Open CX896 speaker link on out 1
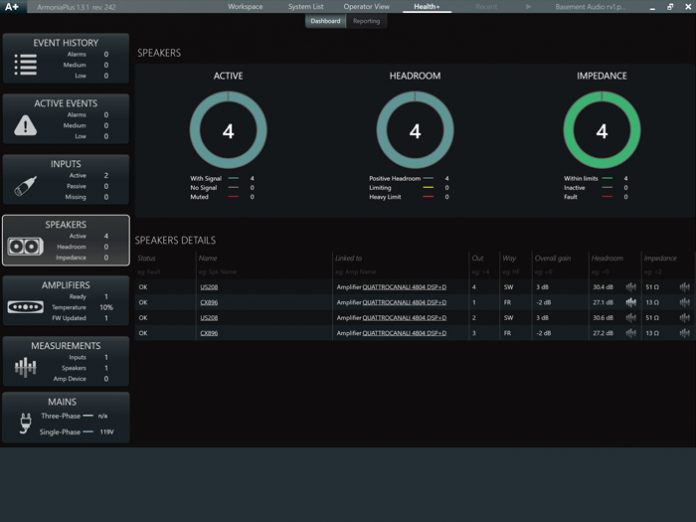Screen dimensions: 696x522 click(x=209, y=302)
